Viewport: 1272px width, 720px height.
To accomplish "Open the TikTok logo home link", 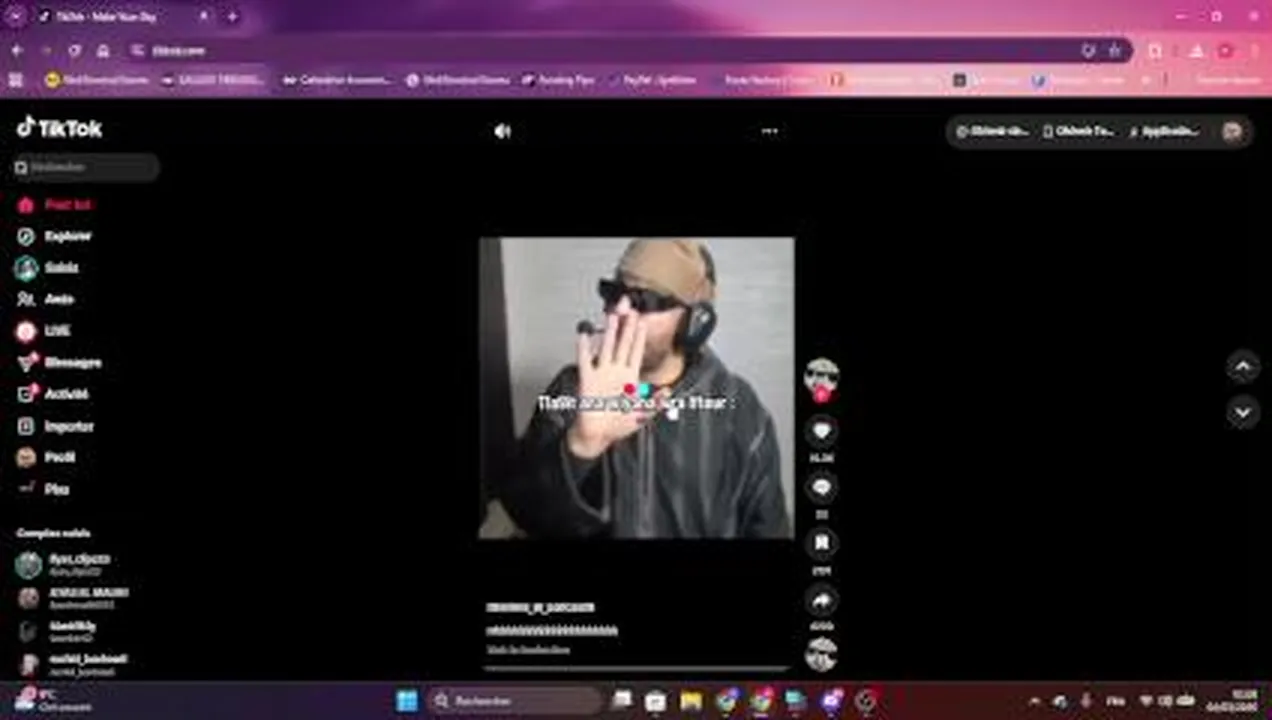I will (x=60, y=128).
